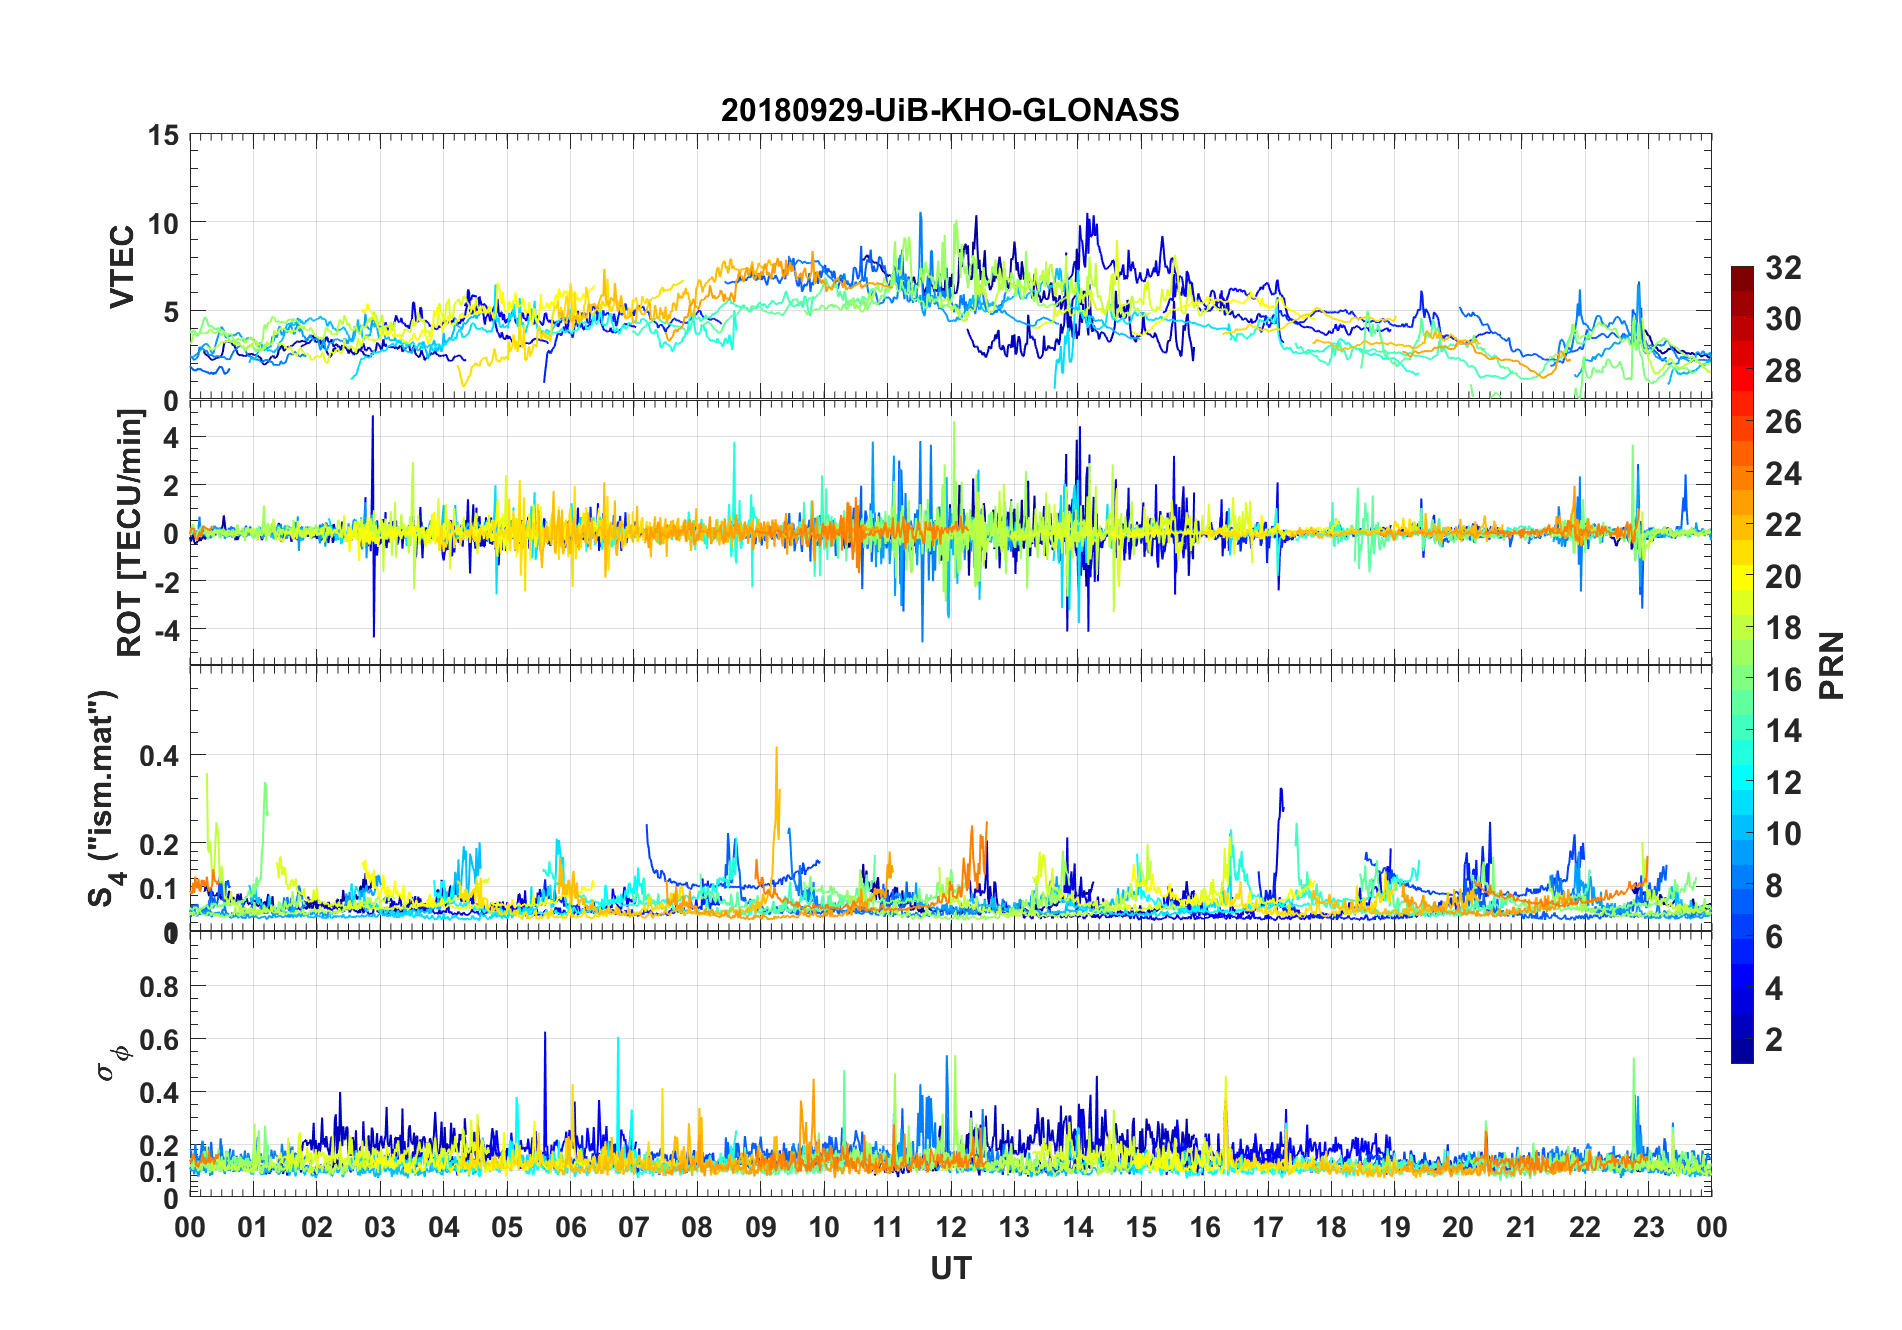Select the VTEC y-axis label
The width and height of the screenshot is (1902, 1330).
[121, 267]
